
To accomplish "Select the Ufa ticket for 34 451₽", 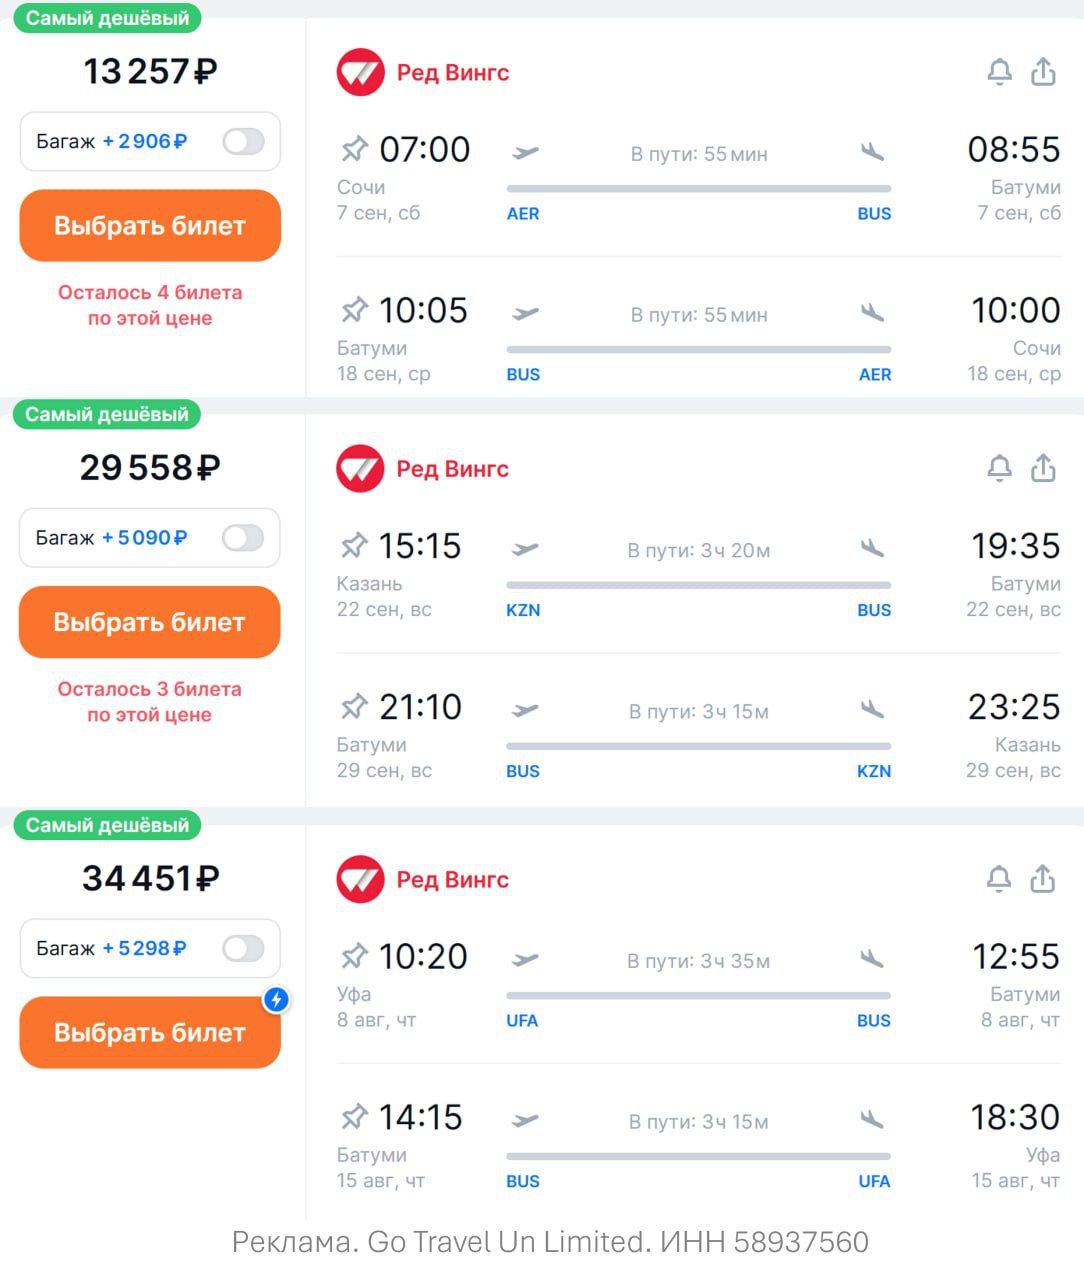I will [150, 1033].
